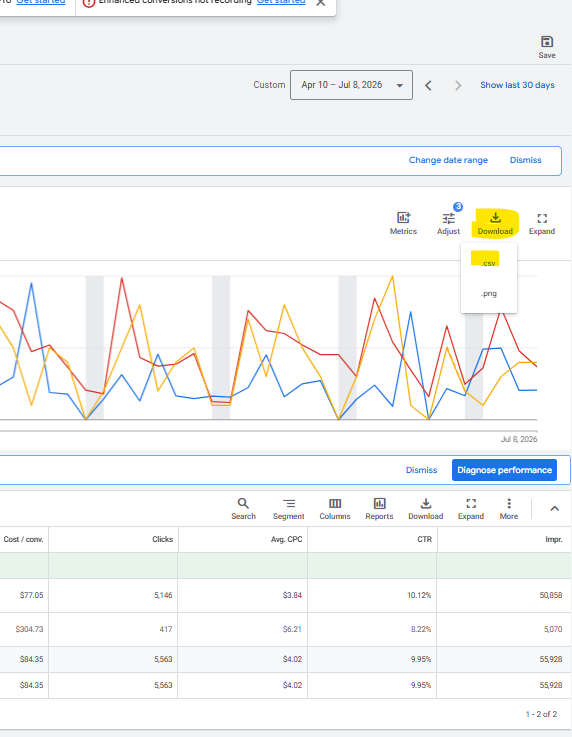The image size is (572, 737).
Task: Click the chart Download icon
Action: (495, 218)
